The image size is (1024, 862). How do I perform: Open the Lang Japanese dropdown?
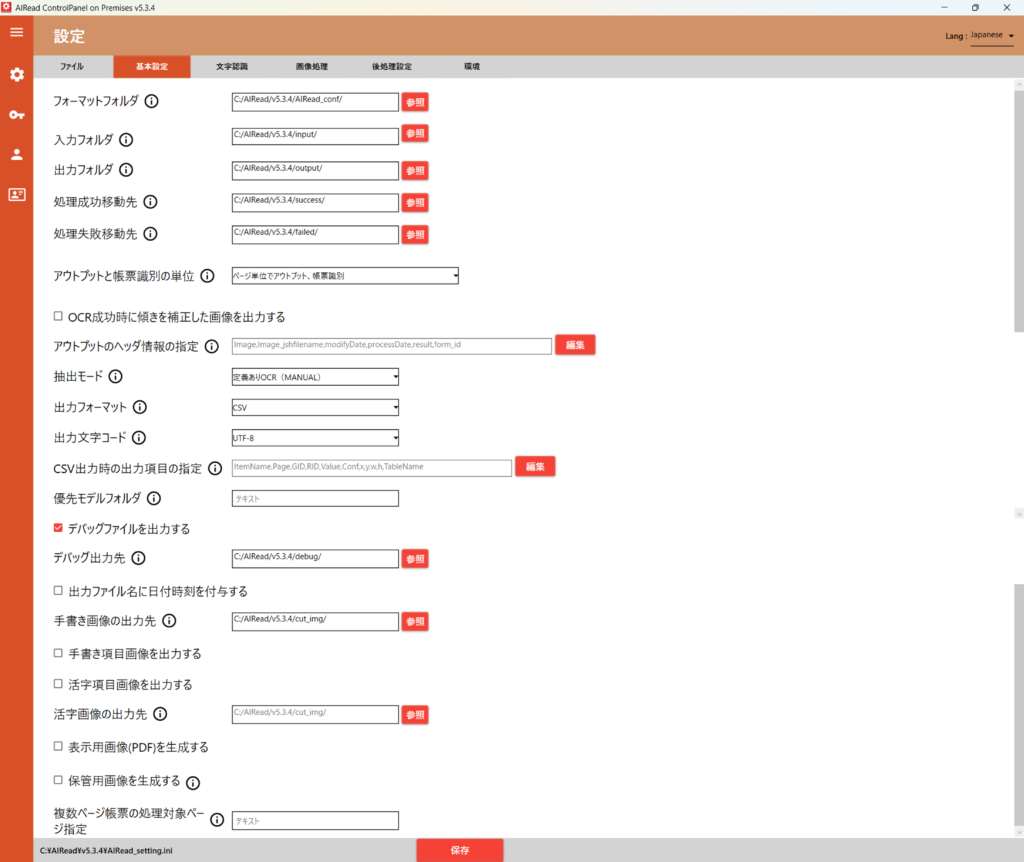coord(992,35)
